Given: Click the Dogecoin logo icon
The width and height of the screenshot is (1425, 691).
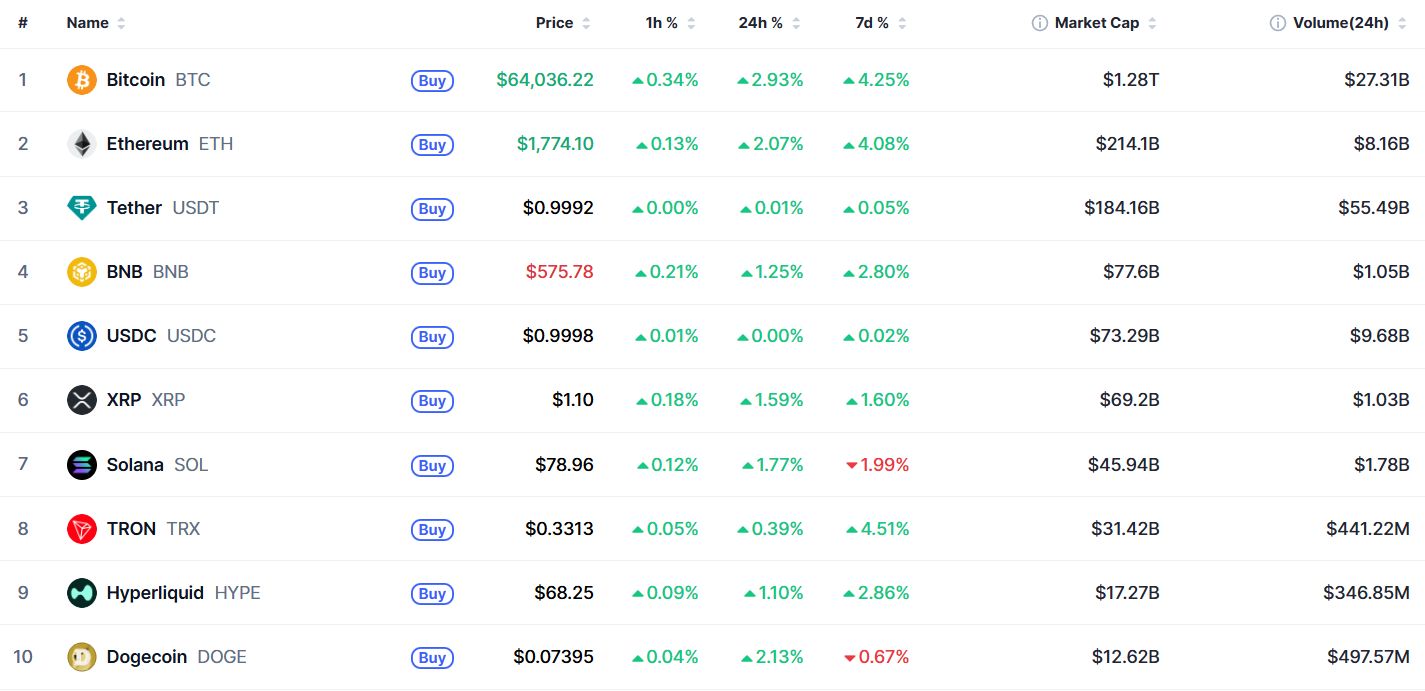Looking at the screenshot, I should [x=82, y=657].
